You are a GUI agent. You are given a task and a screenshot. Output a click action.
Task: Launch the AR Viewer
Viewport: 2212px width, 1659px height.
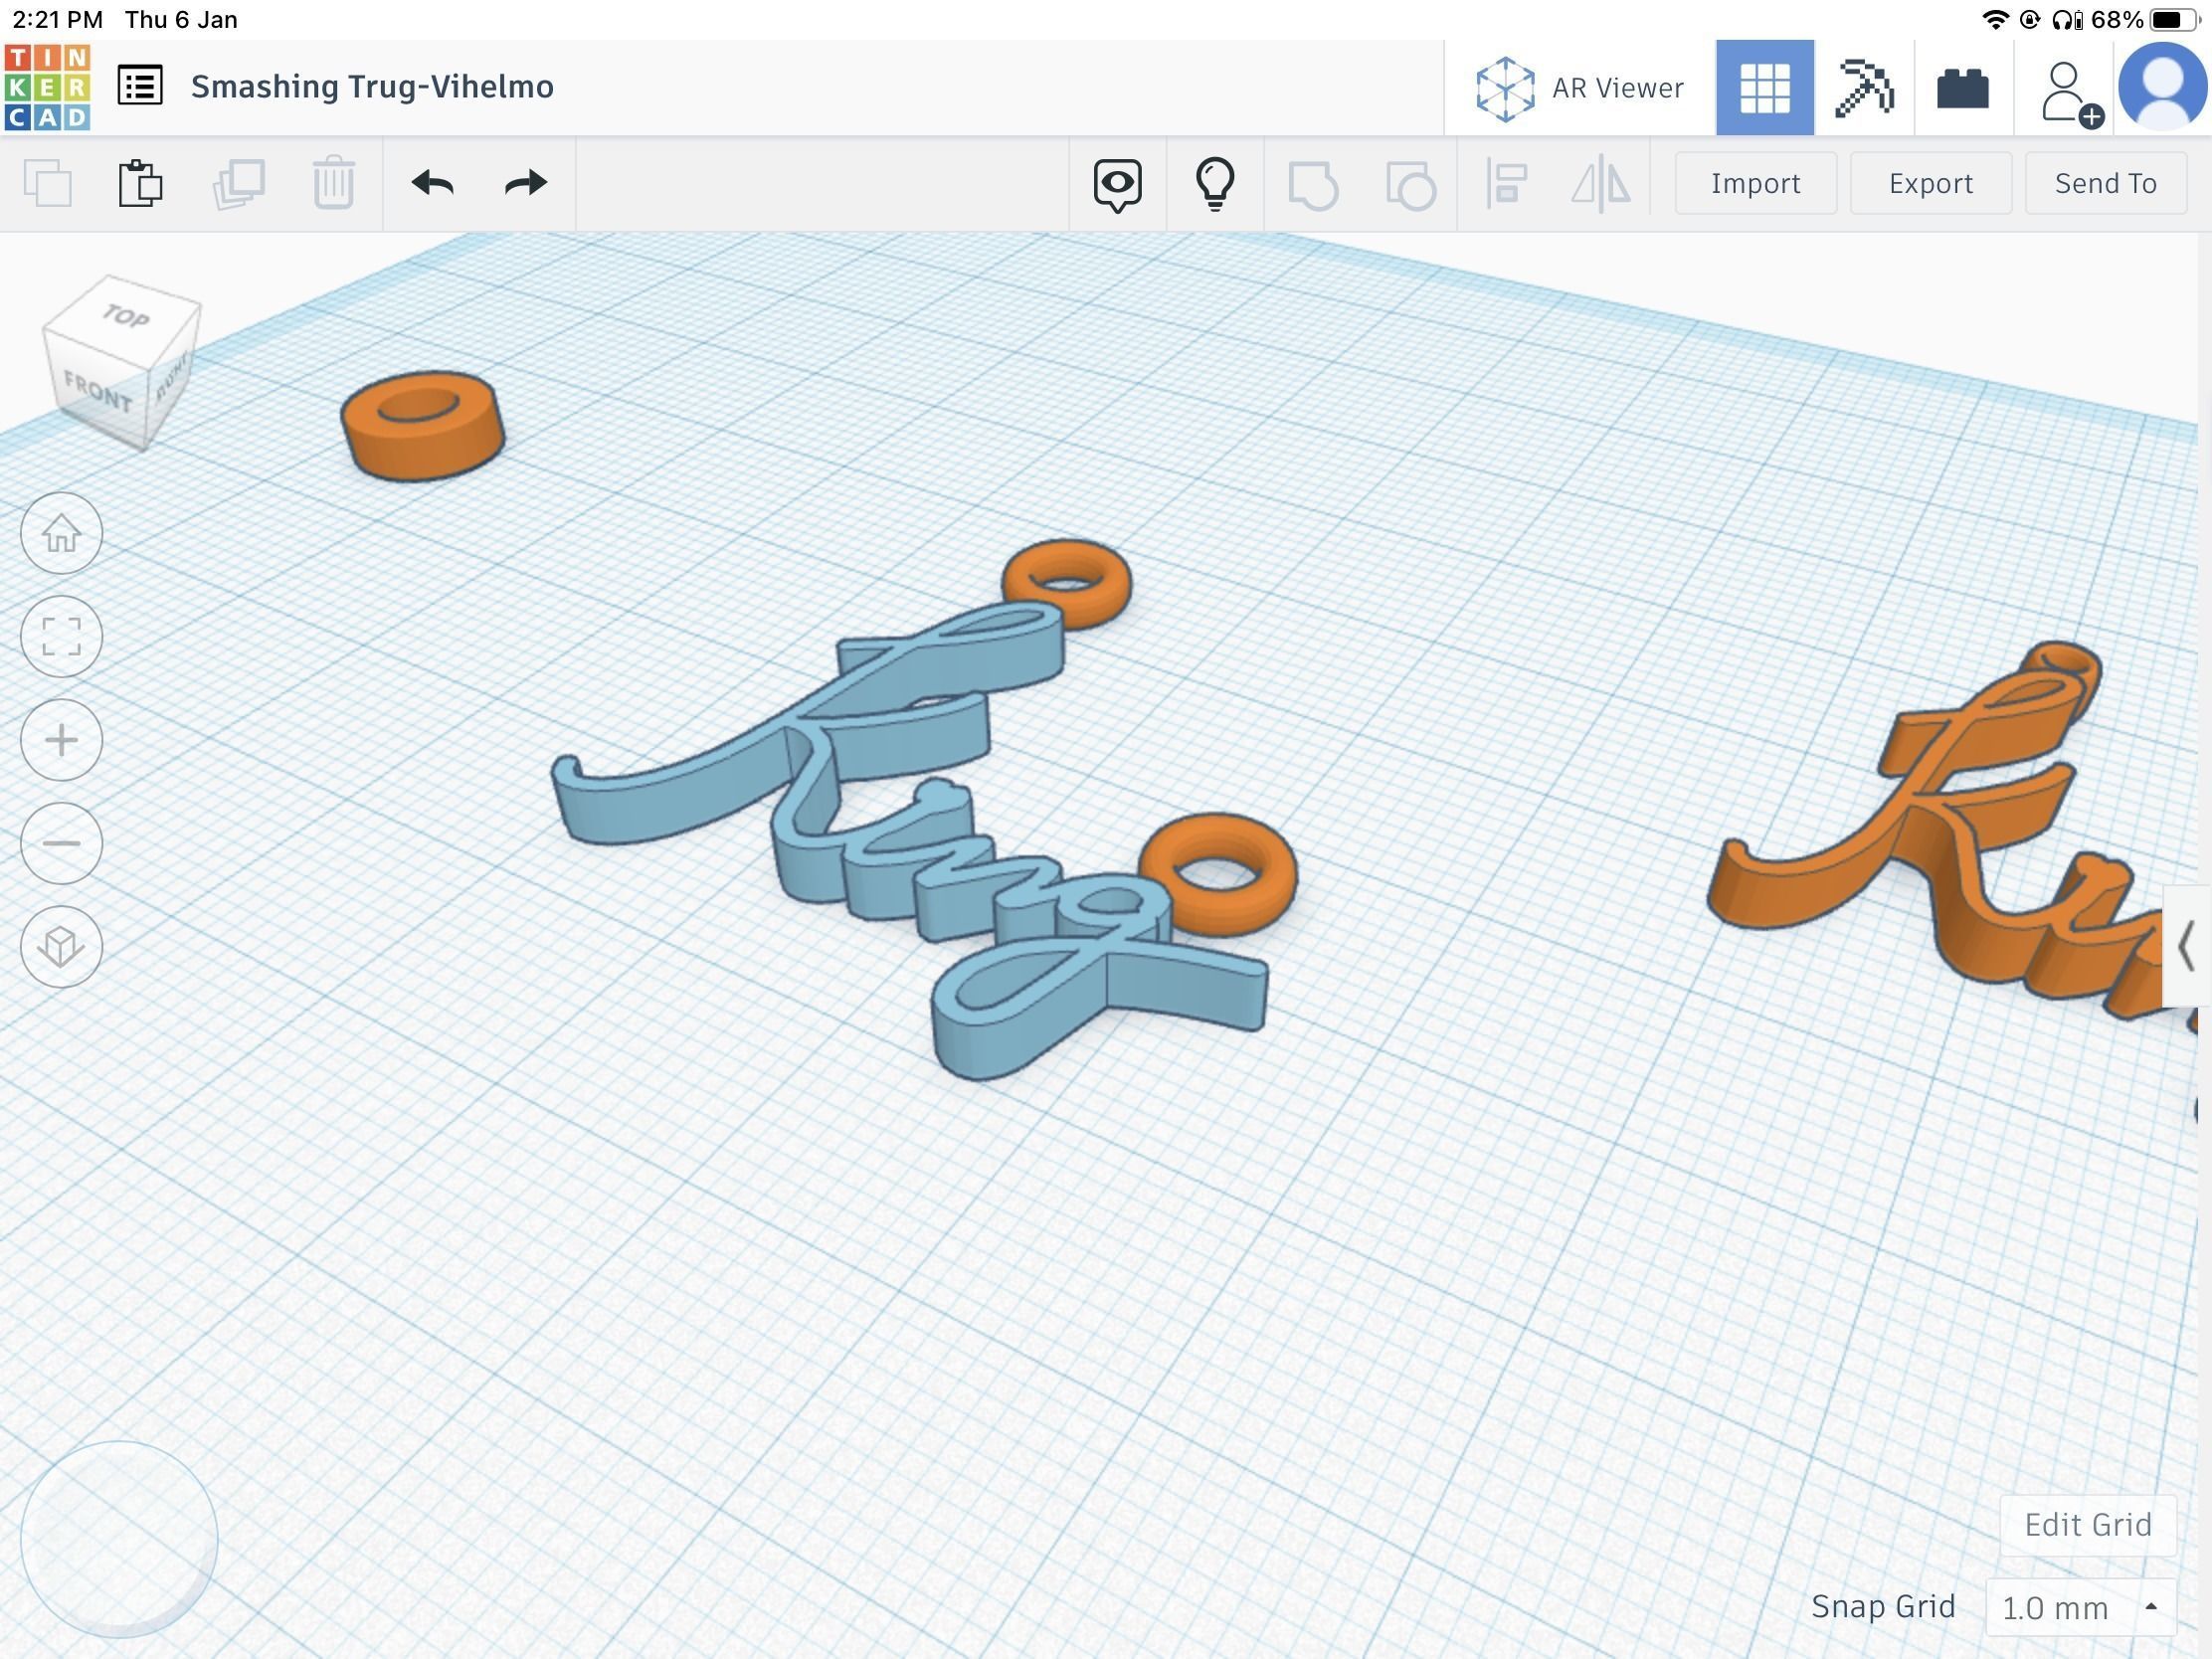click(x=1580, y=88)
